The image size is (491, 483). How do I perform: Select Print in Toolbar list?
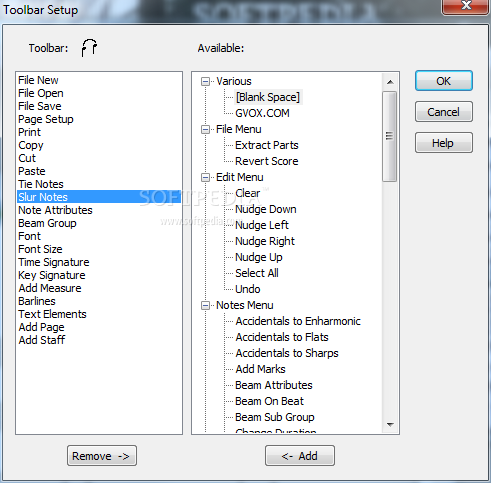coord(99,132)
